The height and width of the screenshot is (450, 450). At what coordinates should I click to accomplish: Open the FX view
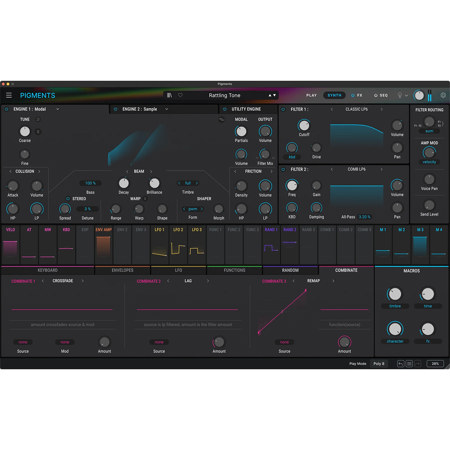(359, 95)
